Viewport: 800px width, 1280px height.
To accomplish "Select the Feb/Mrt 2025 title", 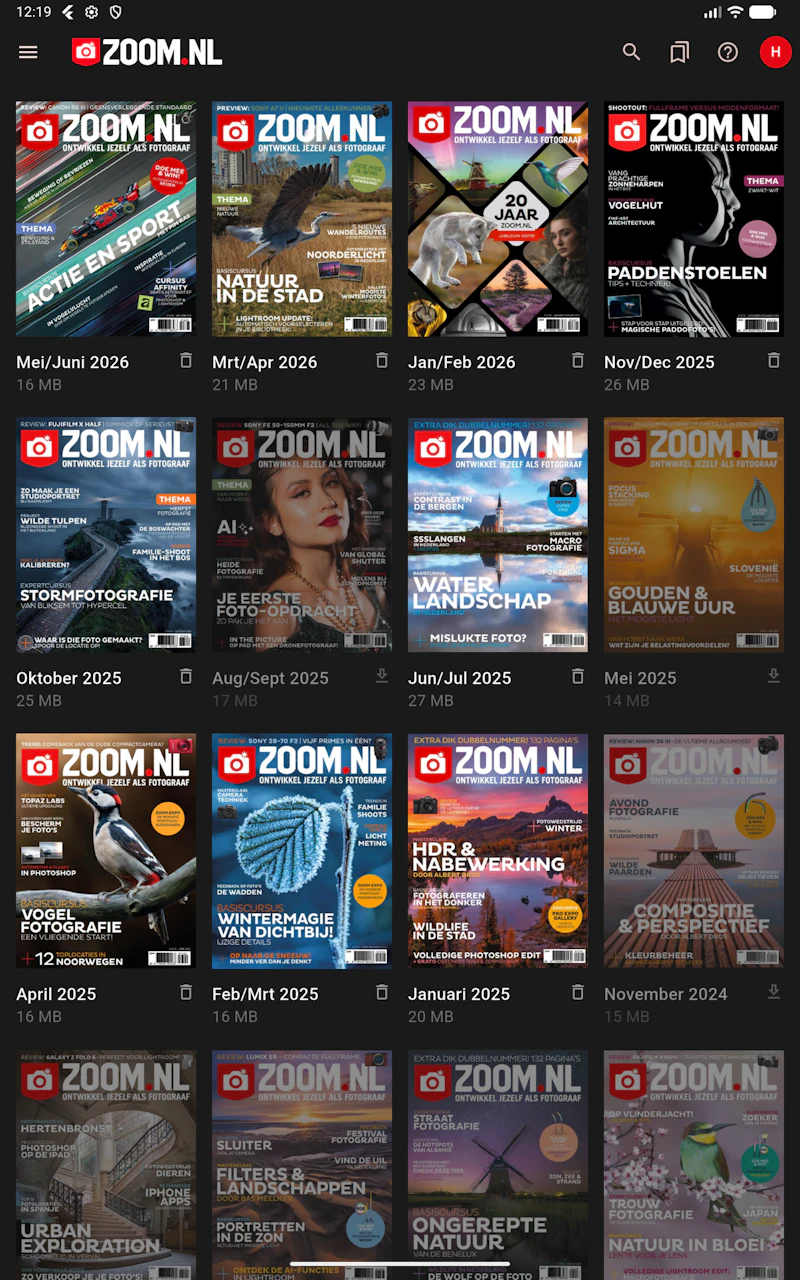I will point(265,994).
